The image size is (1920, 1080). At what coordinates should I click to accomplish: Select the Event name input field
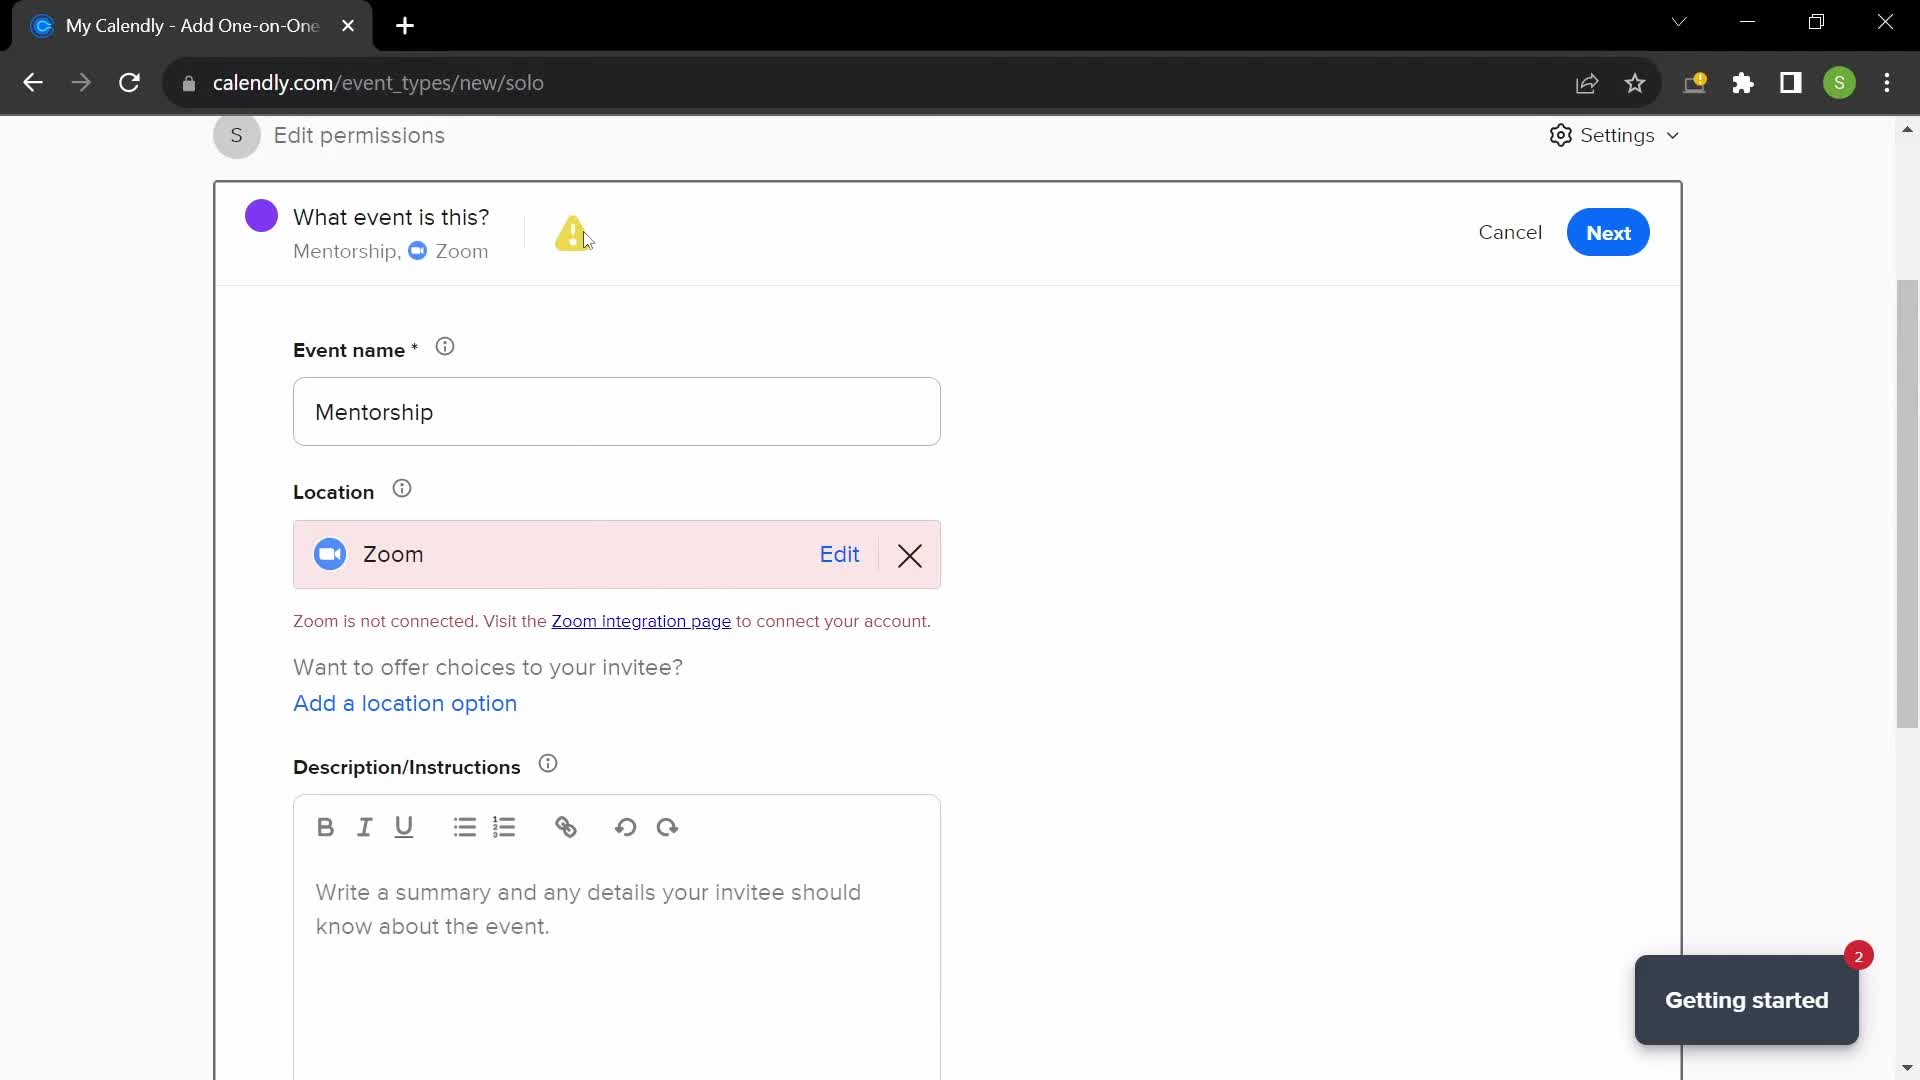tap(616, 411)
